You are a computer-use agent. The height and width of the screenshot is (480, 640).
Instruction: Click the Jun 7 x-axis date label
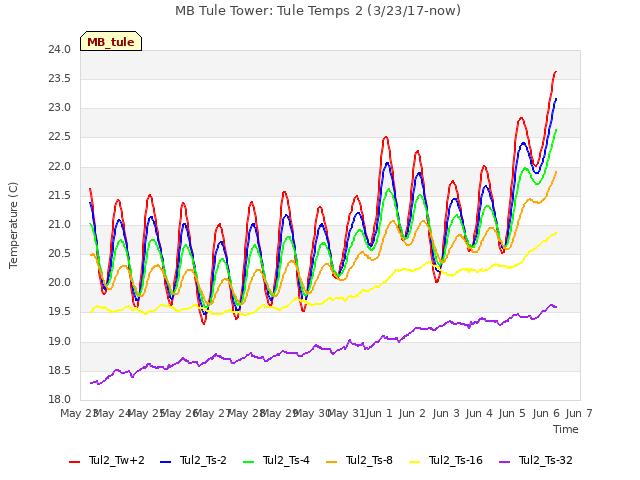click(579, 413)
